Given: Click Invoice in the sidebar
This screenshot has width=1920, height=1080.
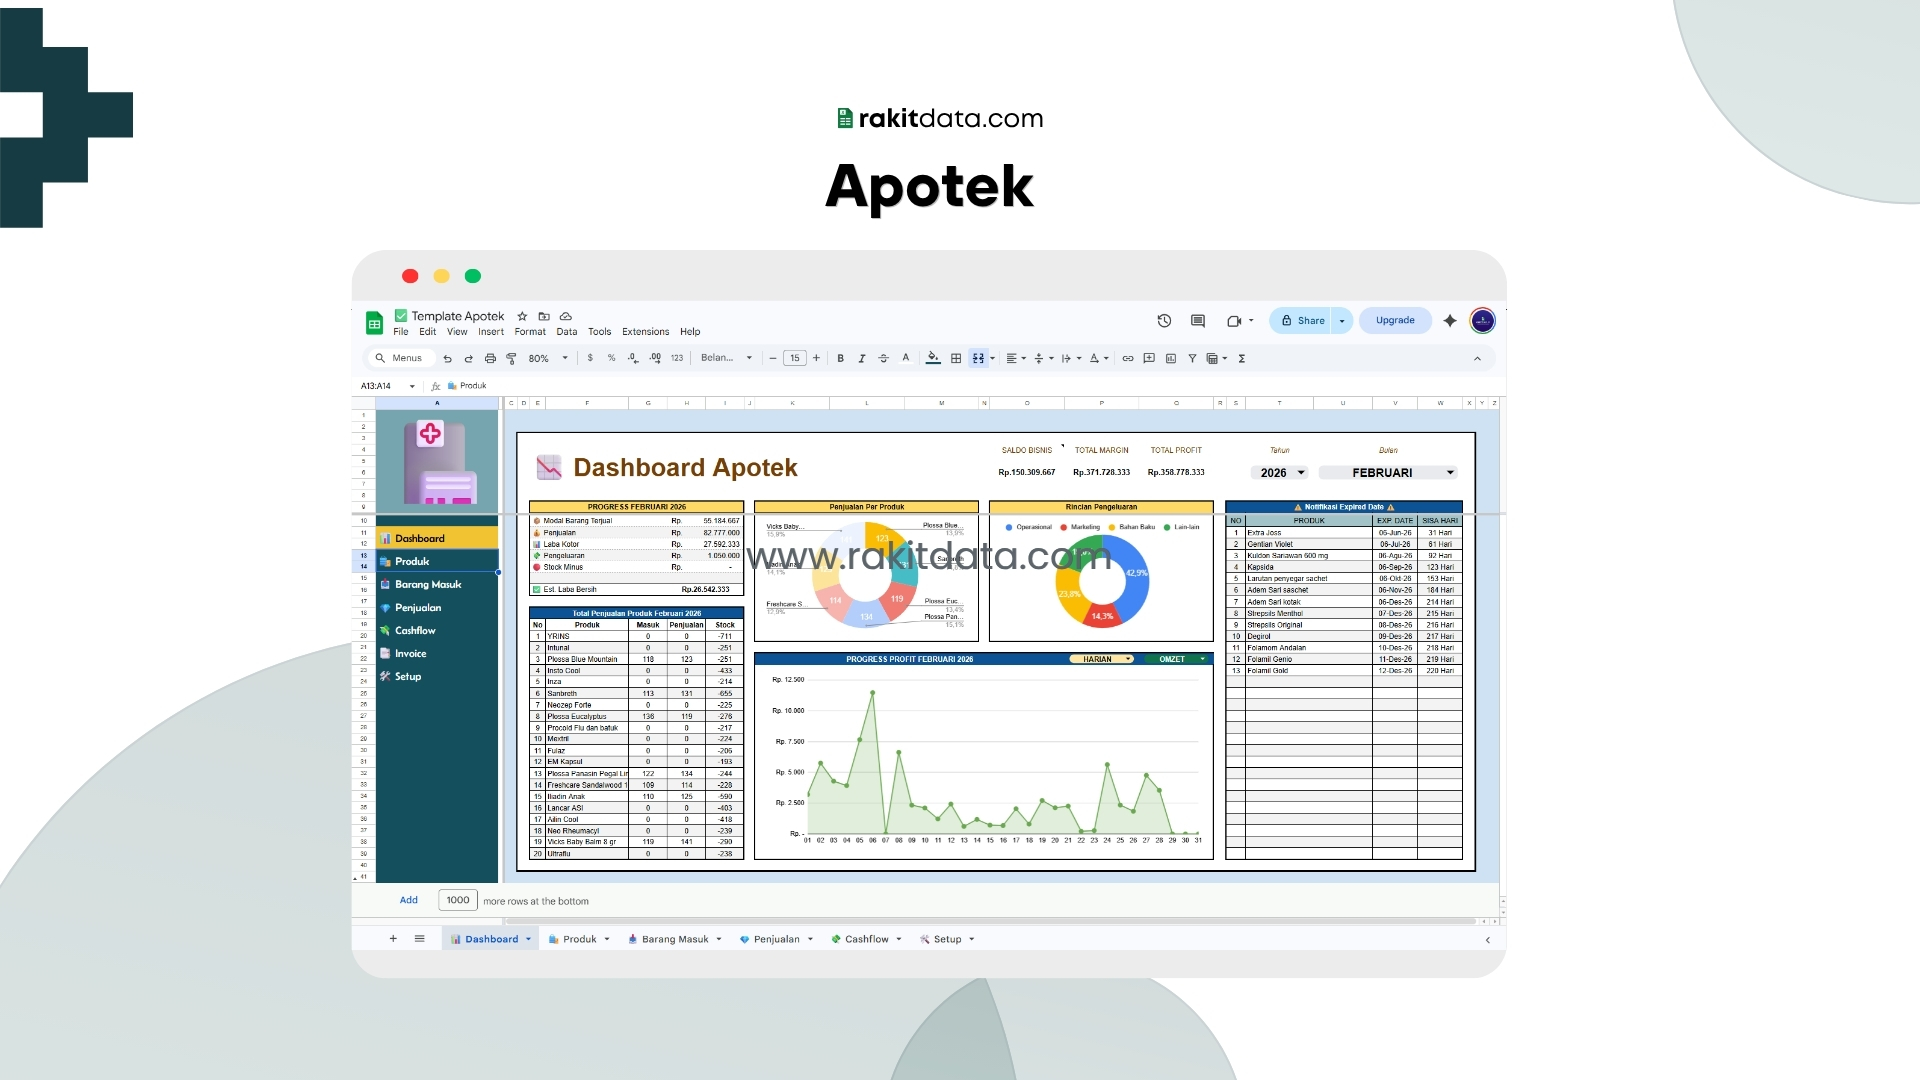Looking at the screenshot, I should tap(410, 654).
